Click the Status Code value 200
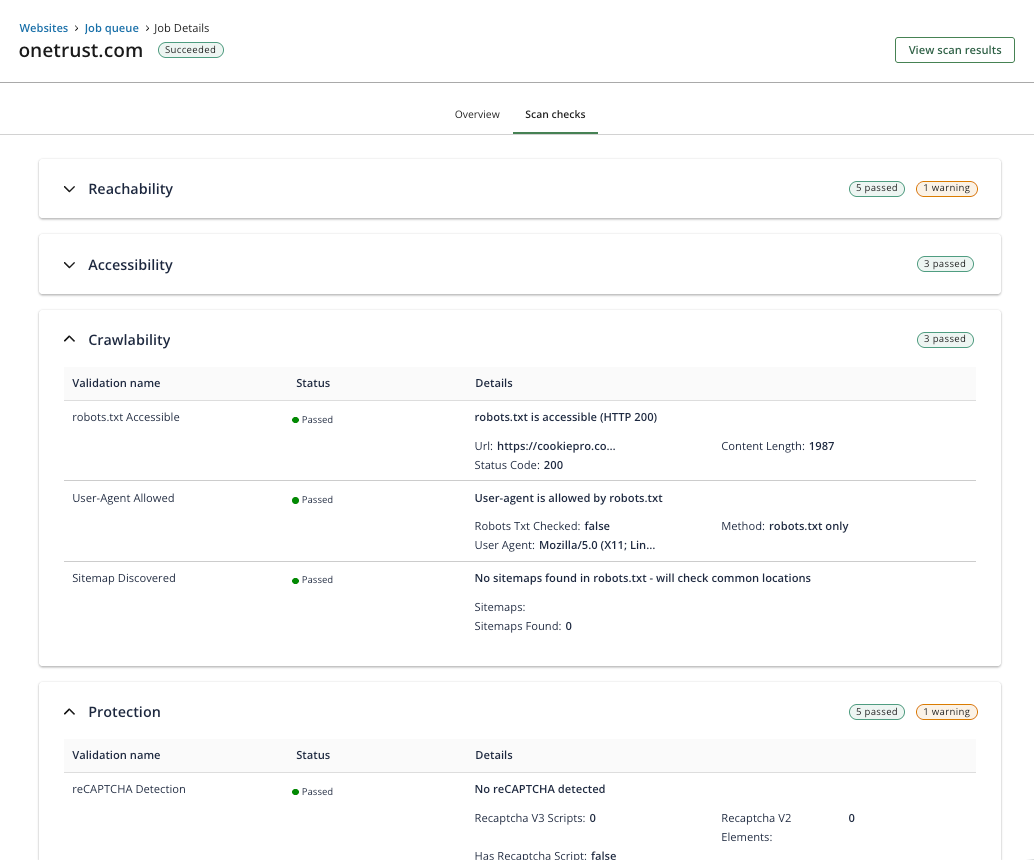 553,466
